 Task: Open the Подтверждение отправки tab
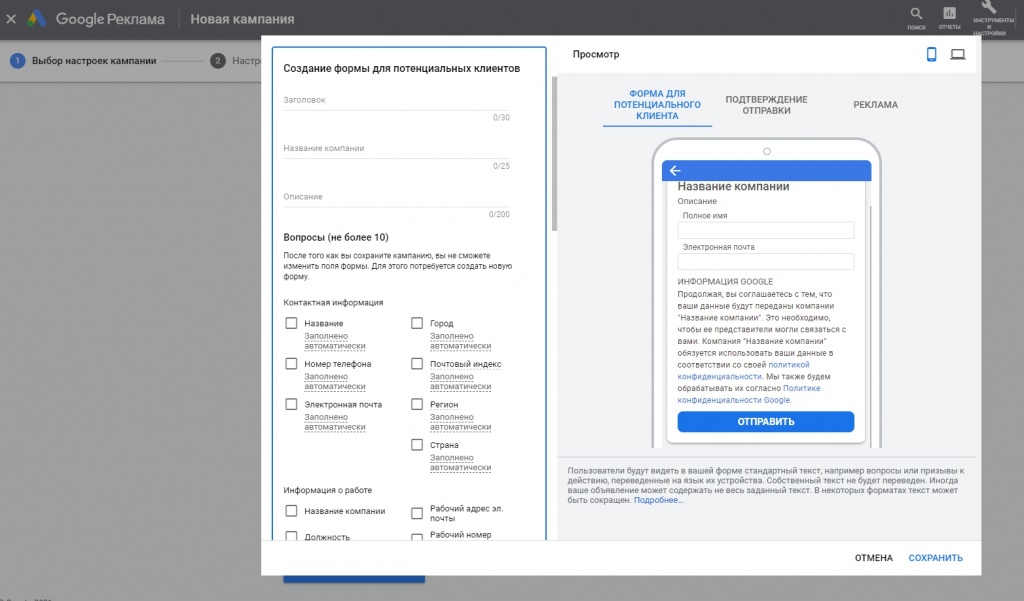tap(766, 105)
